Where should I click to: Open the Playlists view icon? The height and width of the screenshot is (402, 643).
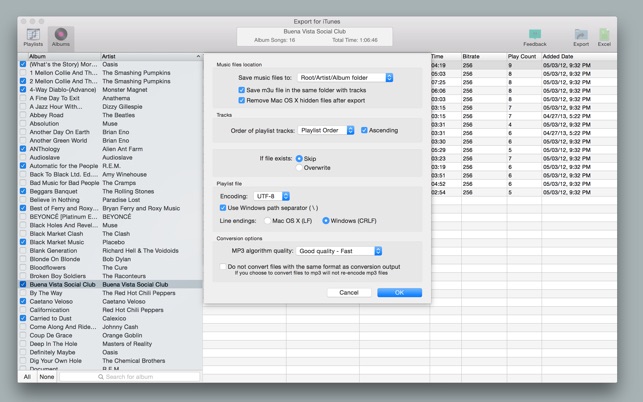click(x=33, y=37)
